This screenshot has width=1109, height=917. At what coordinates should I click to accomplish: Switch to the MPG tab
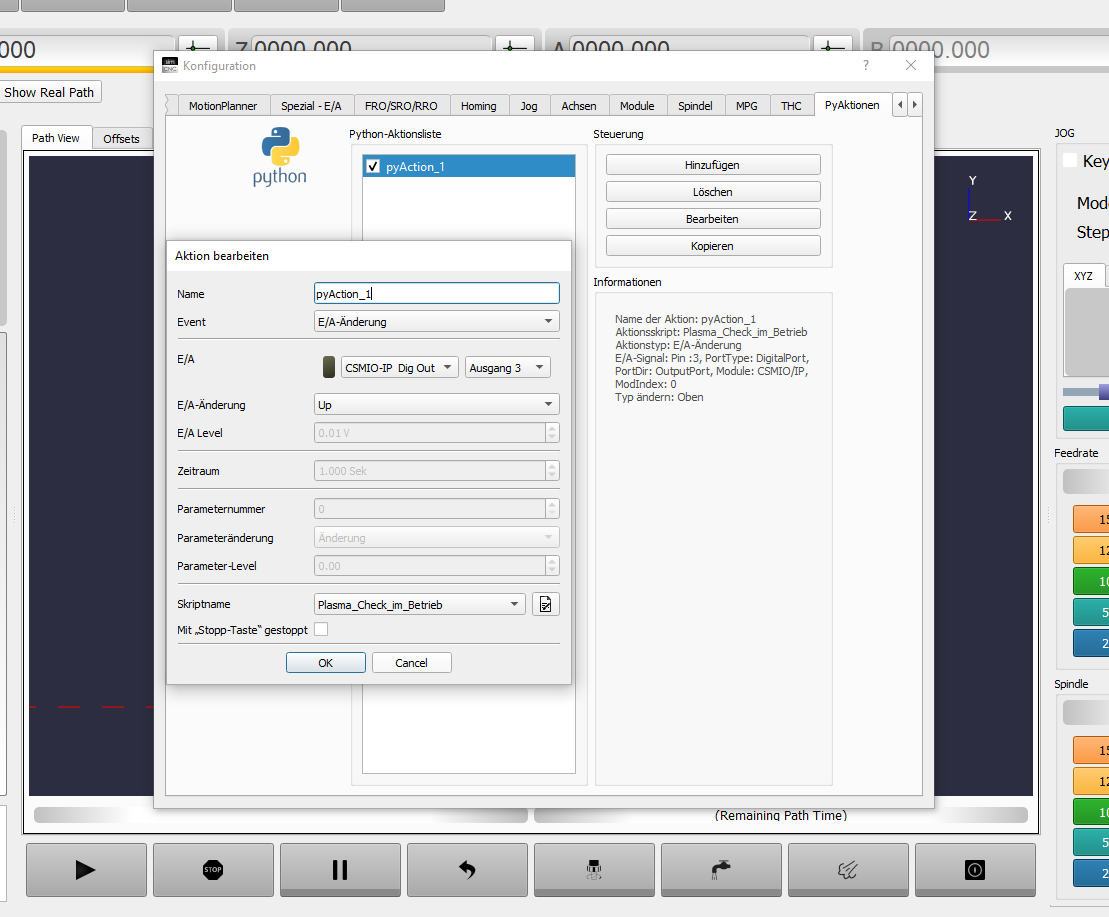(747, 105)
